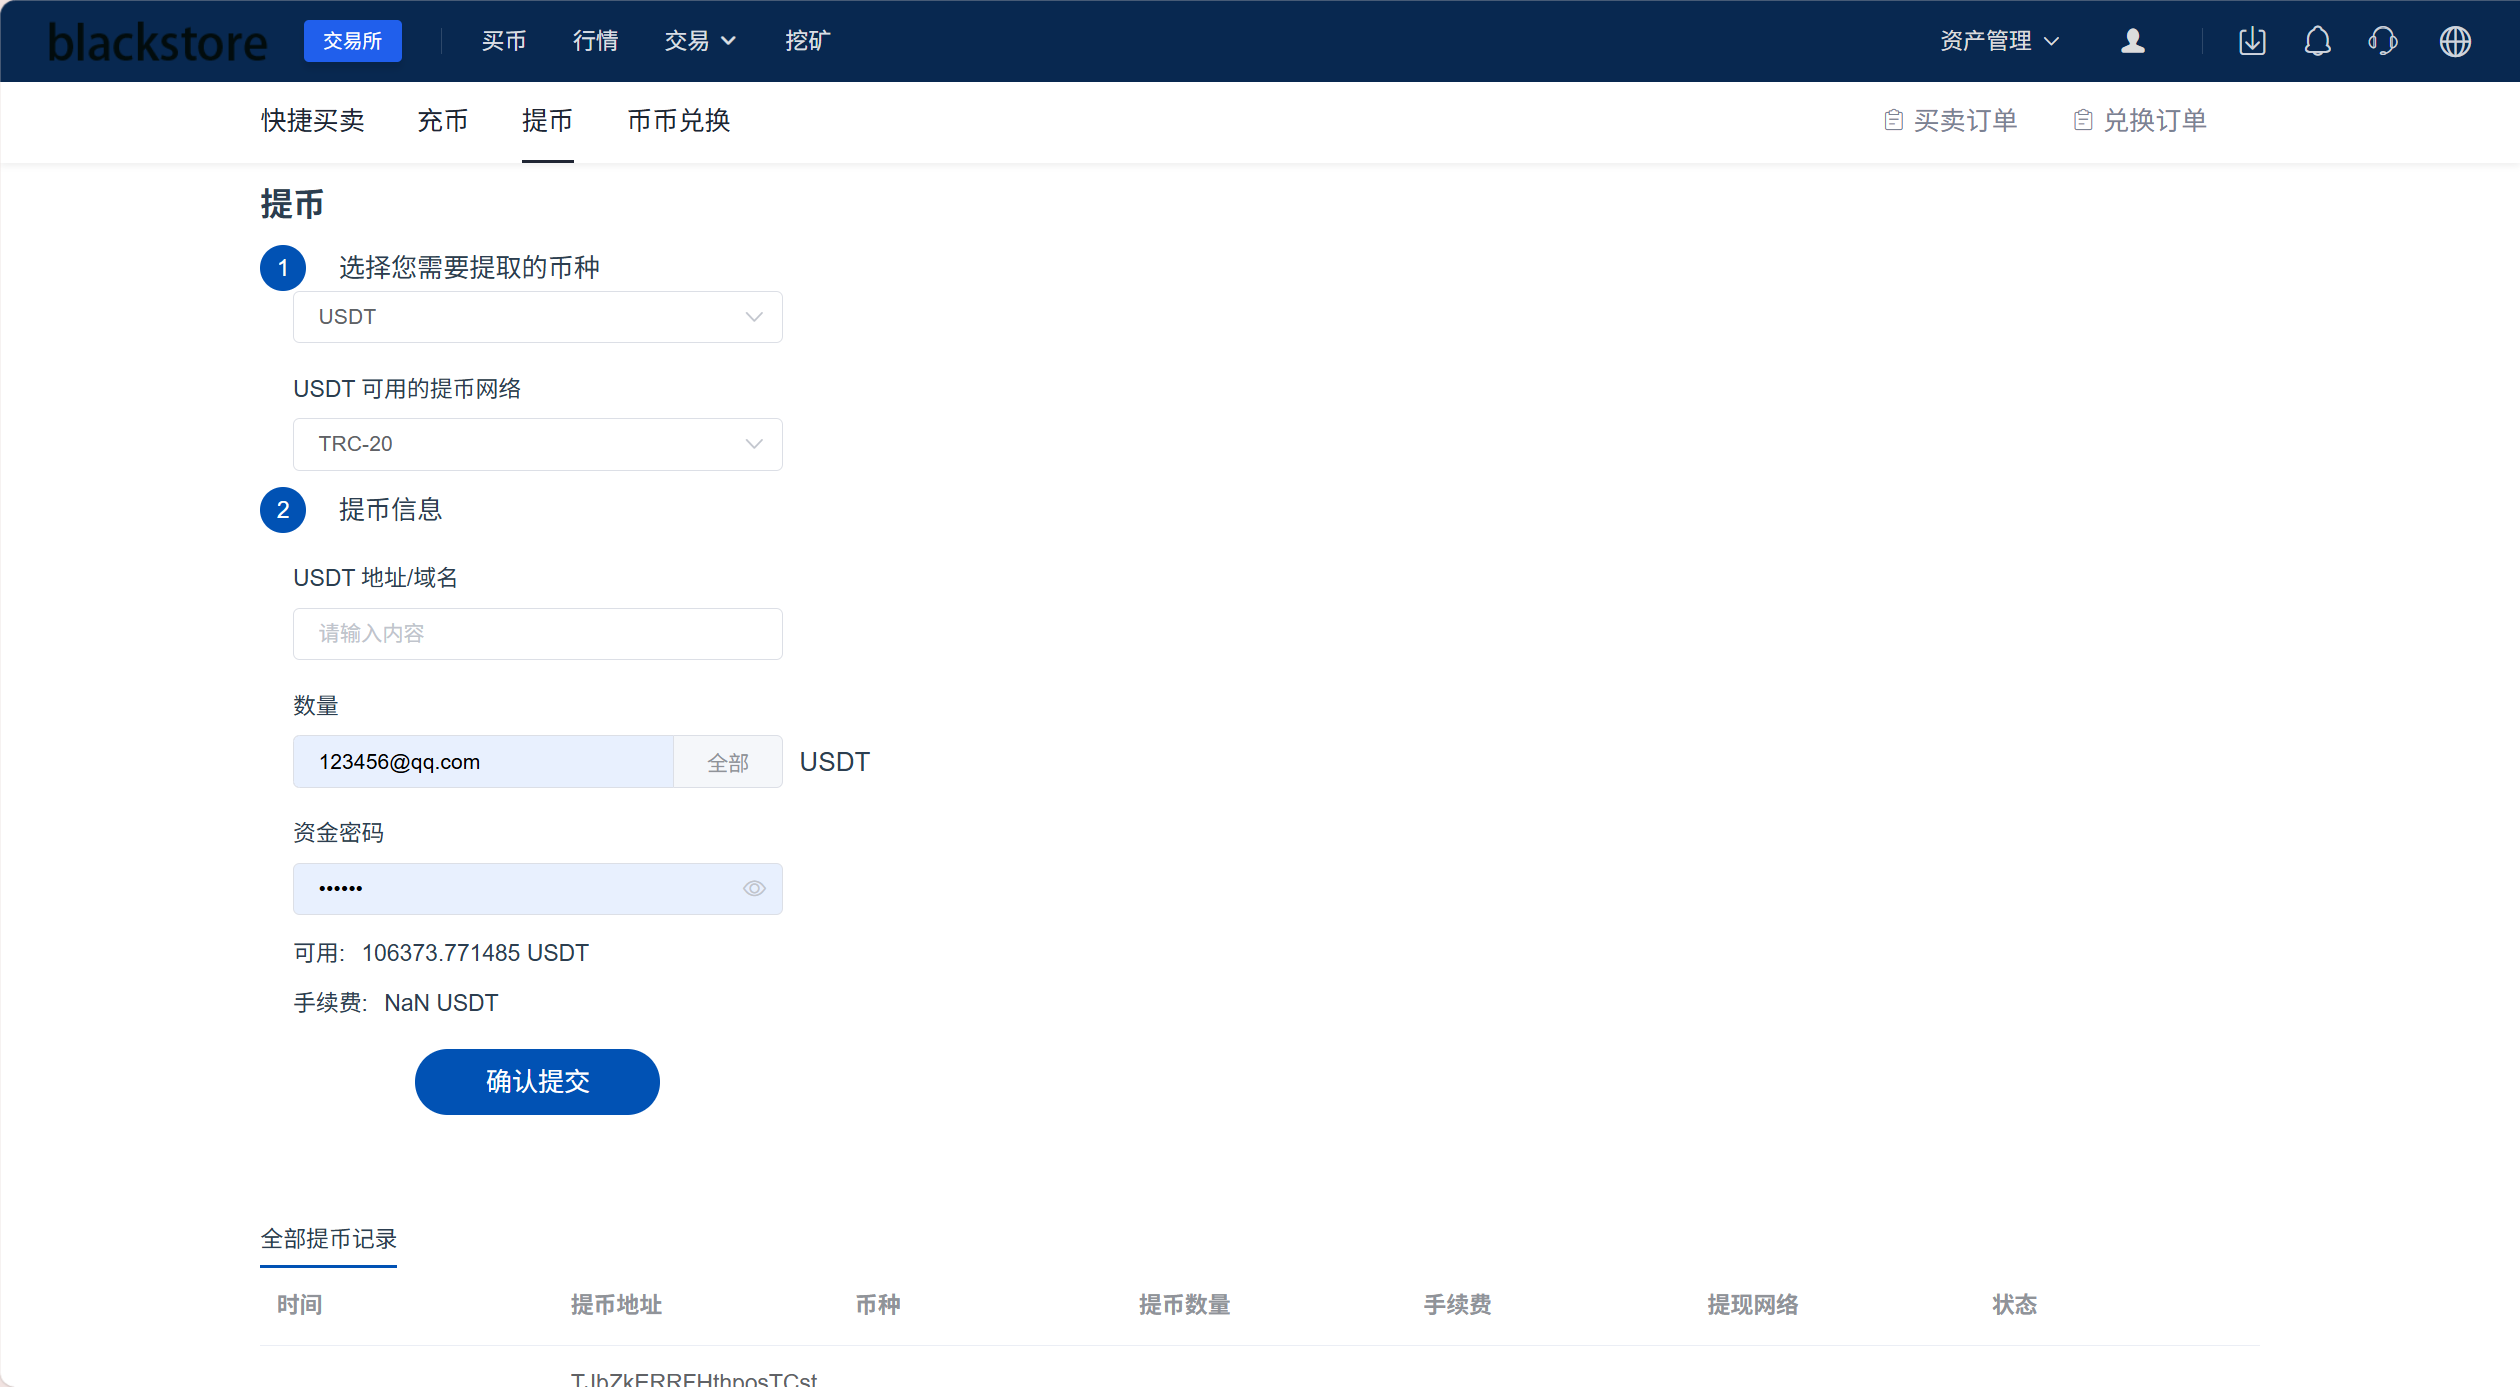
Task: Open the language globe icon
Action: click(x=2455, y=41)
